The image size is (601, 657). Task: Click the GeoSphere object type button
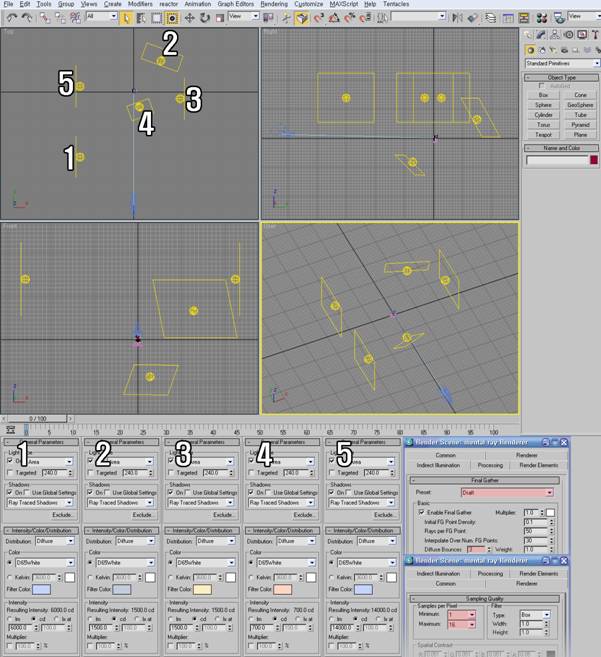coord(580,105)
